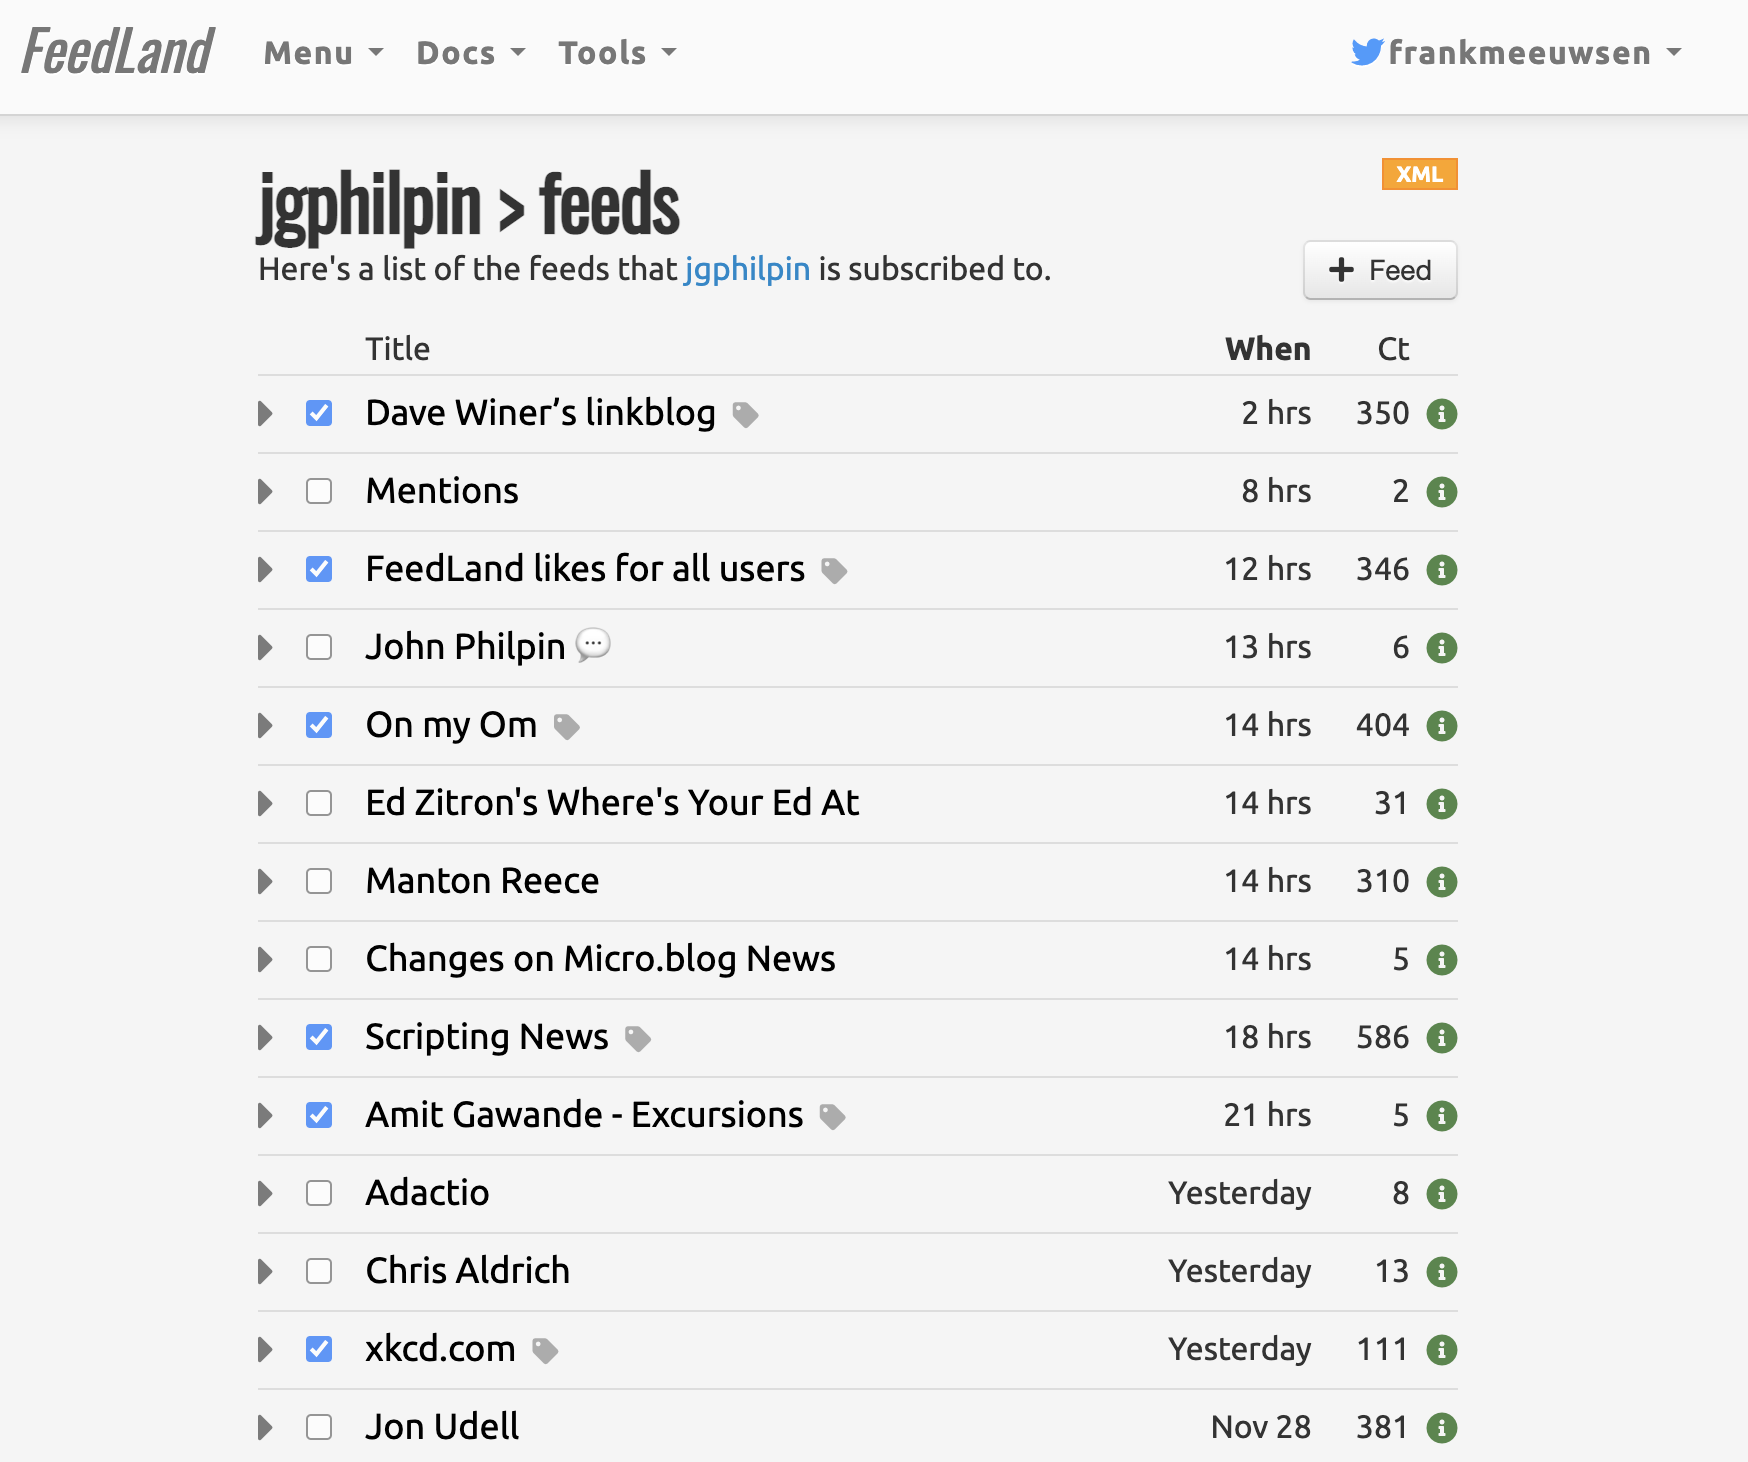Open info icon for Jon Udell
Viewport: 1748px width, 1462px height.
click(1441, 1427)
